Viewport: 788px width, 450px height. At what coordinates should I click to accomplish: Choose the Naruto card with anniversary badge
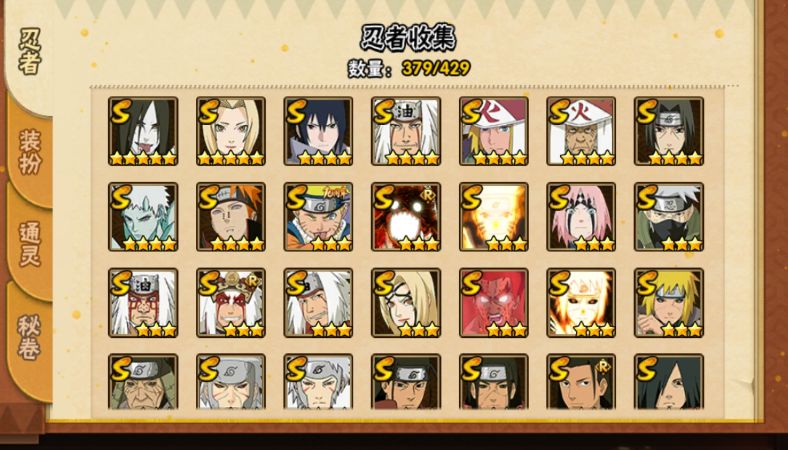318,217
